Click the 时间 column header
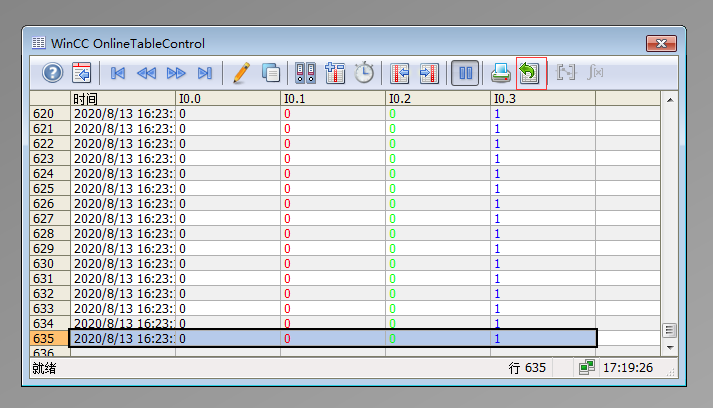Viewport: 713px width, 408px height. coord(123,99)
